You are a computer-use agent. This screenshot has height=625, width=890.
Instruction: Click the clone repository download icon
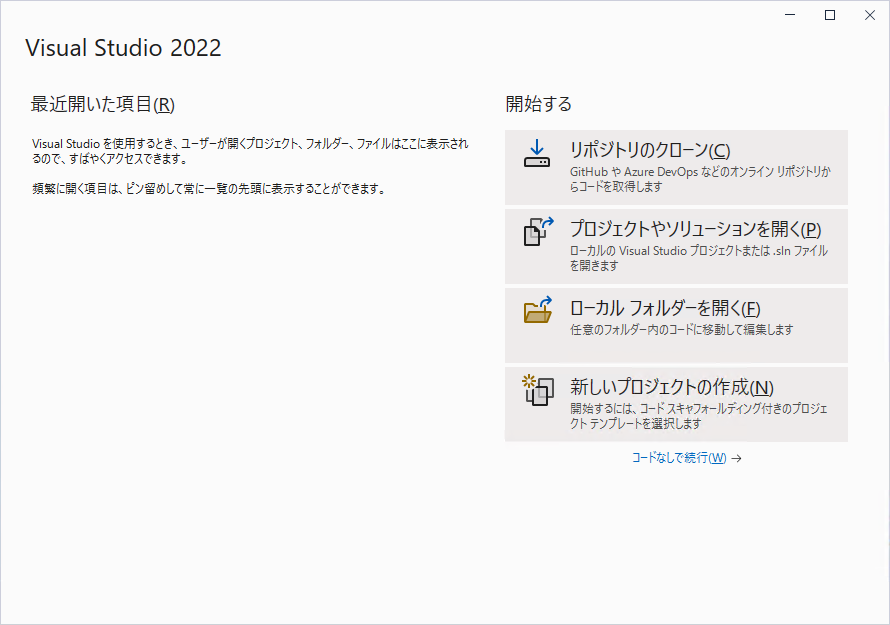(x=536, y=154)
